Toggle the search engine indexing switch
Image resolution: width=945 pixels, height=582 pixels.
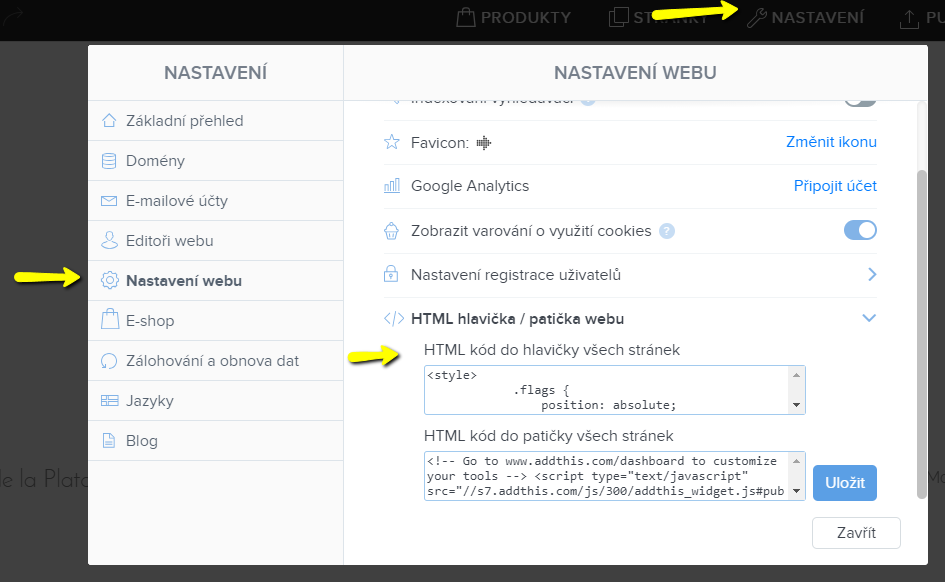(860, 102)
